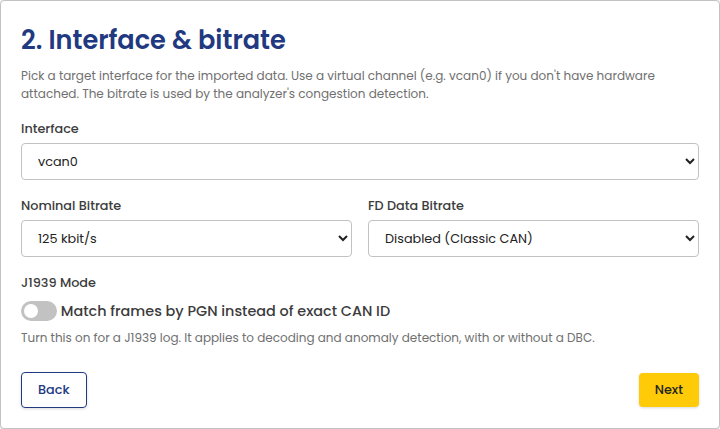The height and width of the screenshot is (429, 720).
Task: Toggle the J1939 Mode switch
Action: pos(39,311)
